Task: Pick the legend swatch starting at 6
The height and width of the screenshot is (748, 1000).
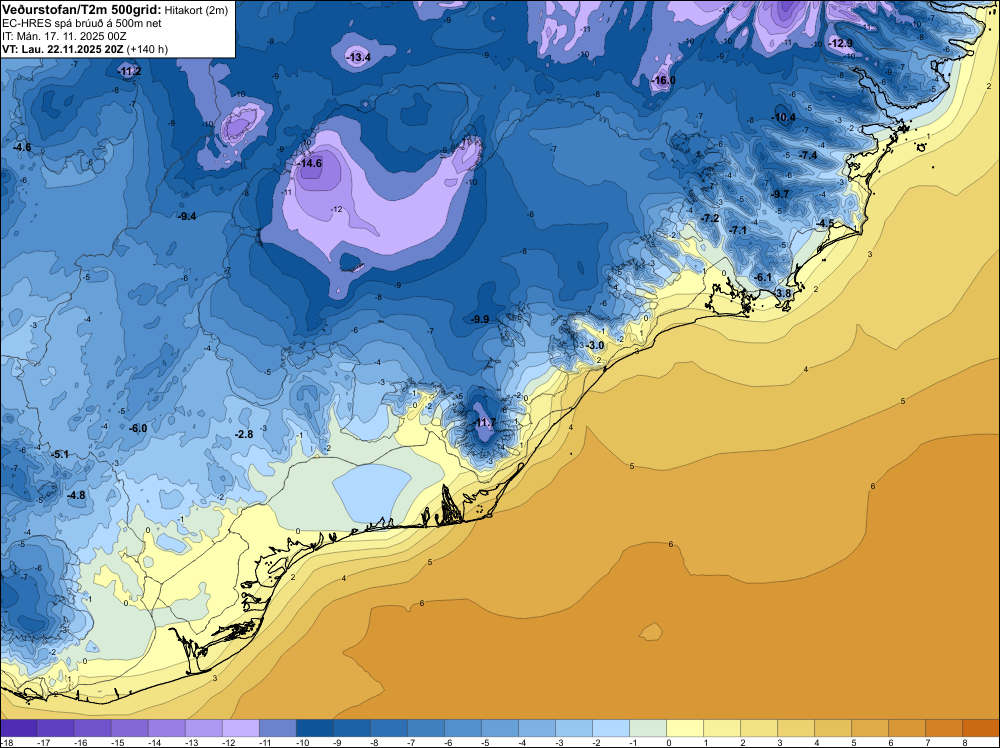Action: 906,729
